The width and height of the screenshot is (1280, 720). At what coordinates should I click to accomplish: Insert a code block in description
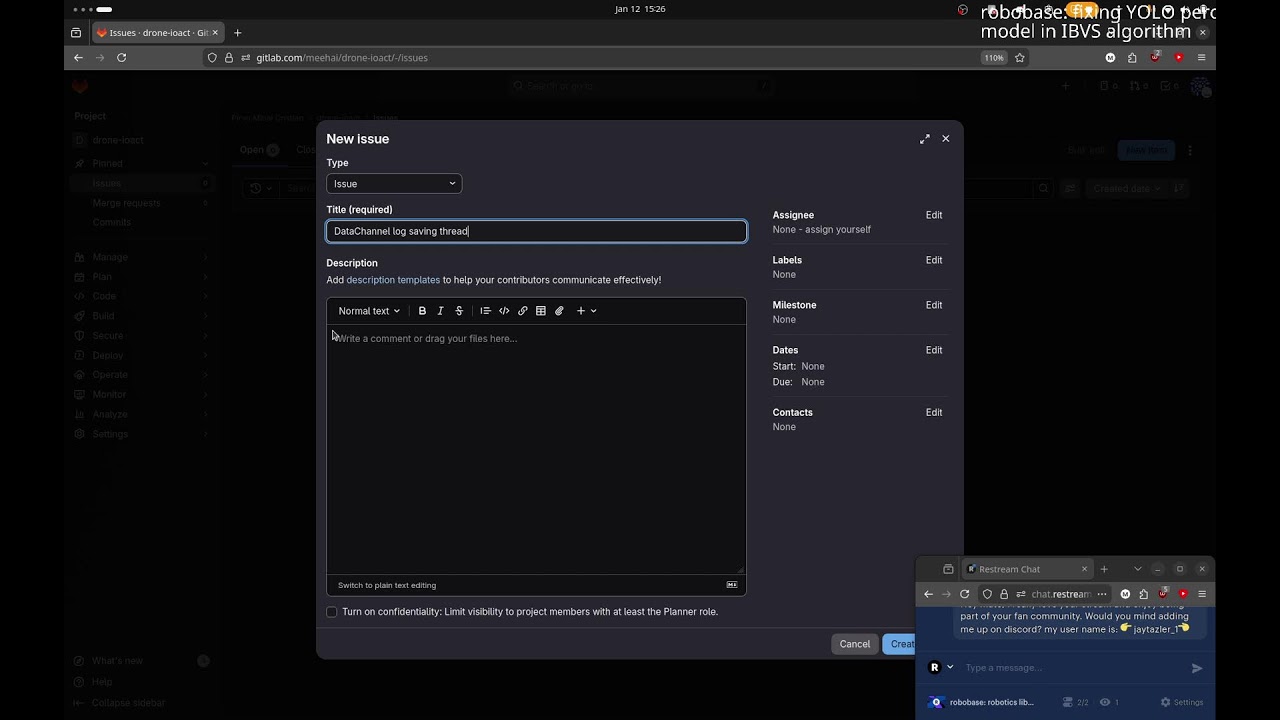click(504, 311)
